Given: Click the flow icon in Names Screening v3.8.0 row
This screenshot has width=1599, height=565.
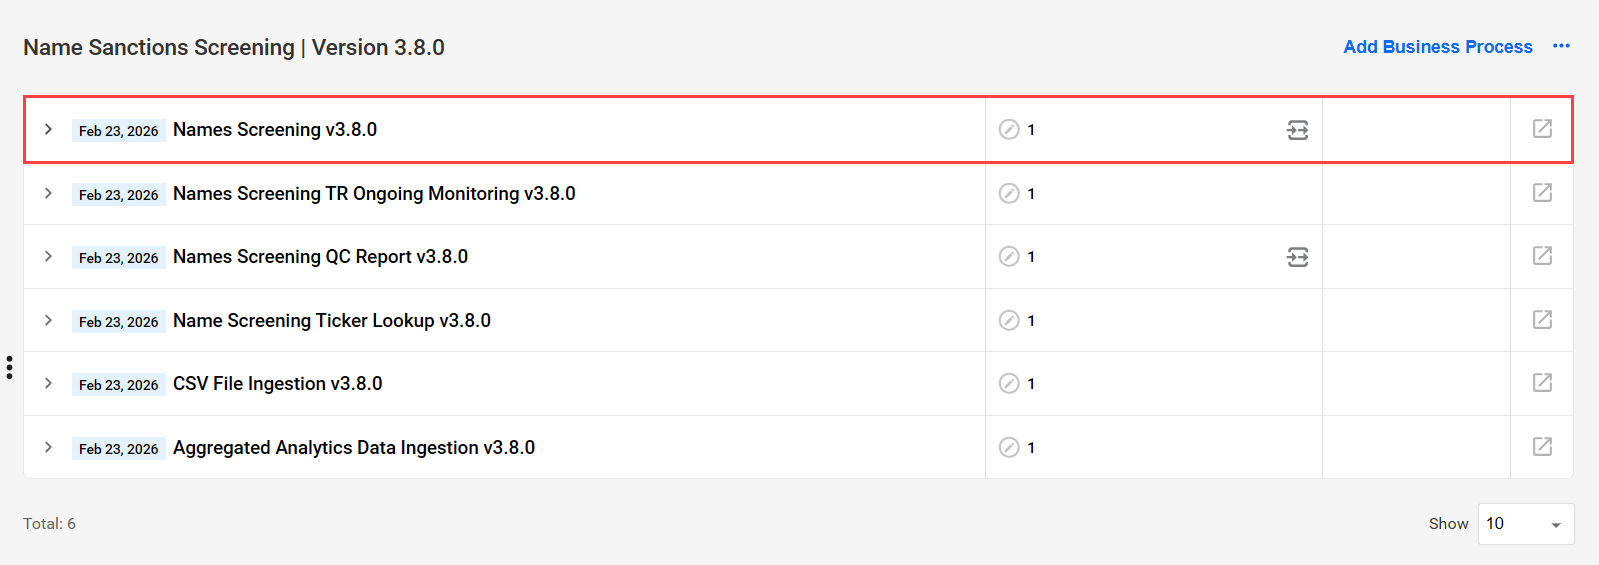Looking at the screenshot, I should click(1297, 130).
